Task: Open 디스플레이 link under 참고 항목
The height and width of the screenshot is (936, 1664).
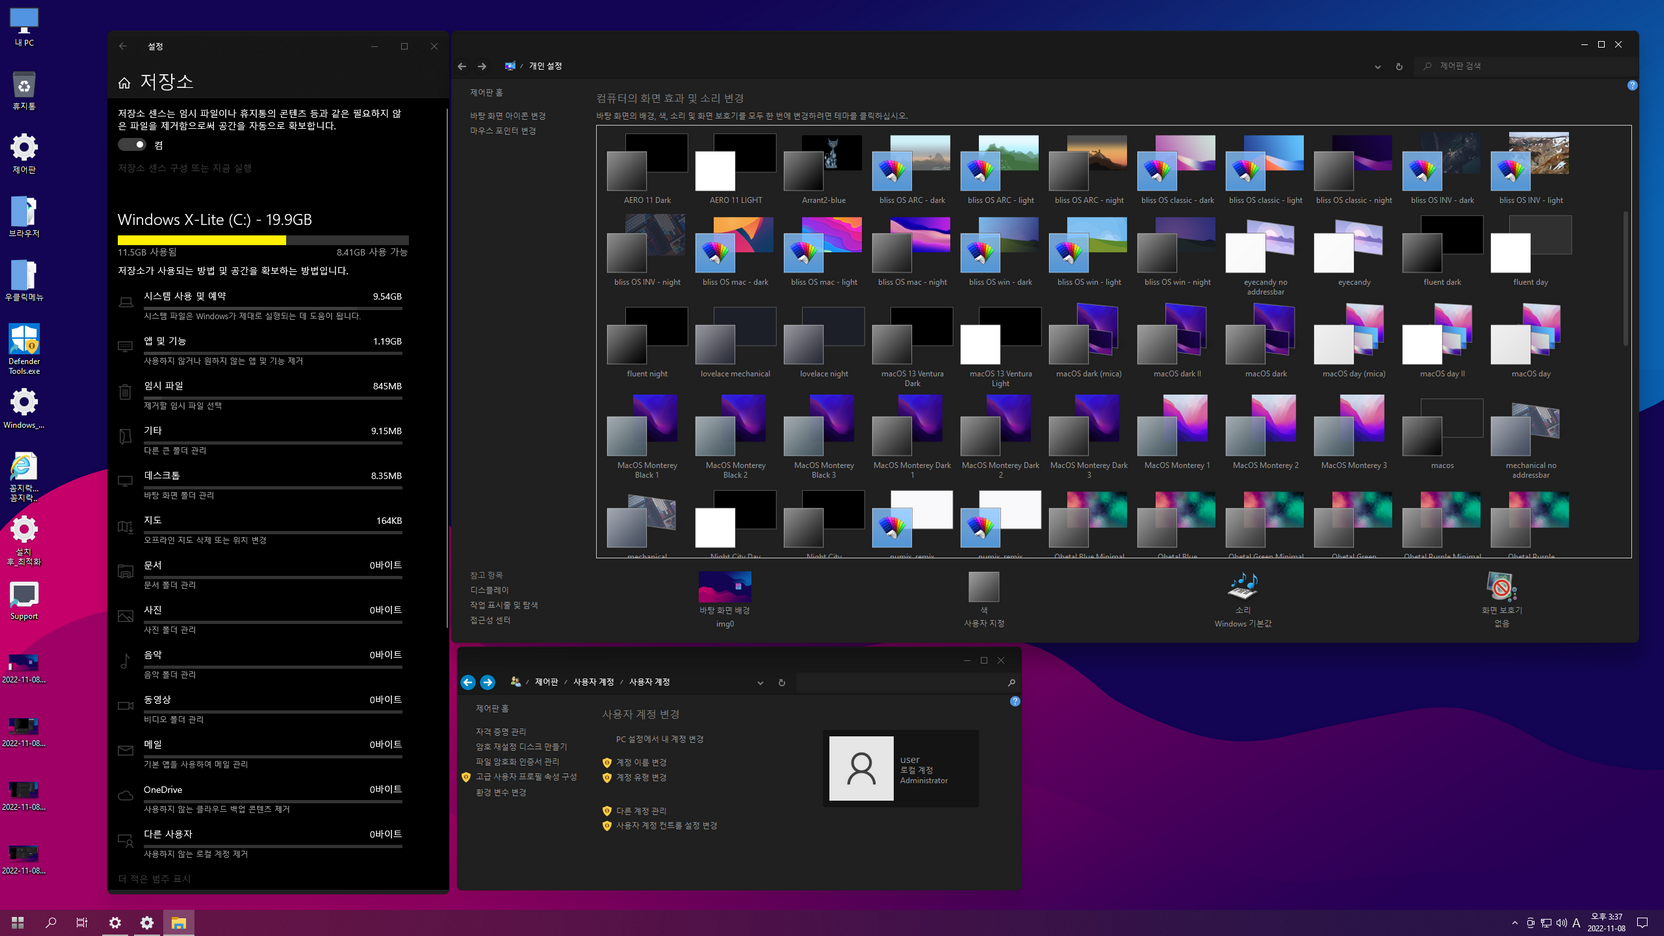Action: click(489, 590)
